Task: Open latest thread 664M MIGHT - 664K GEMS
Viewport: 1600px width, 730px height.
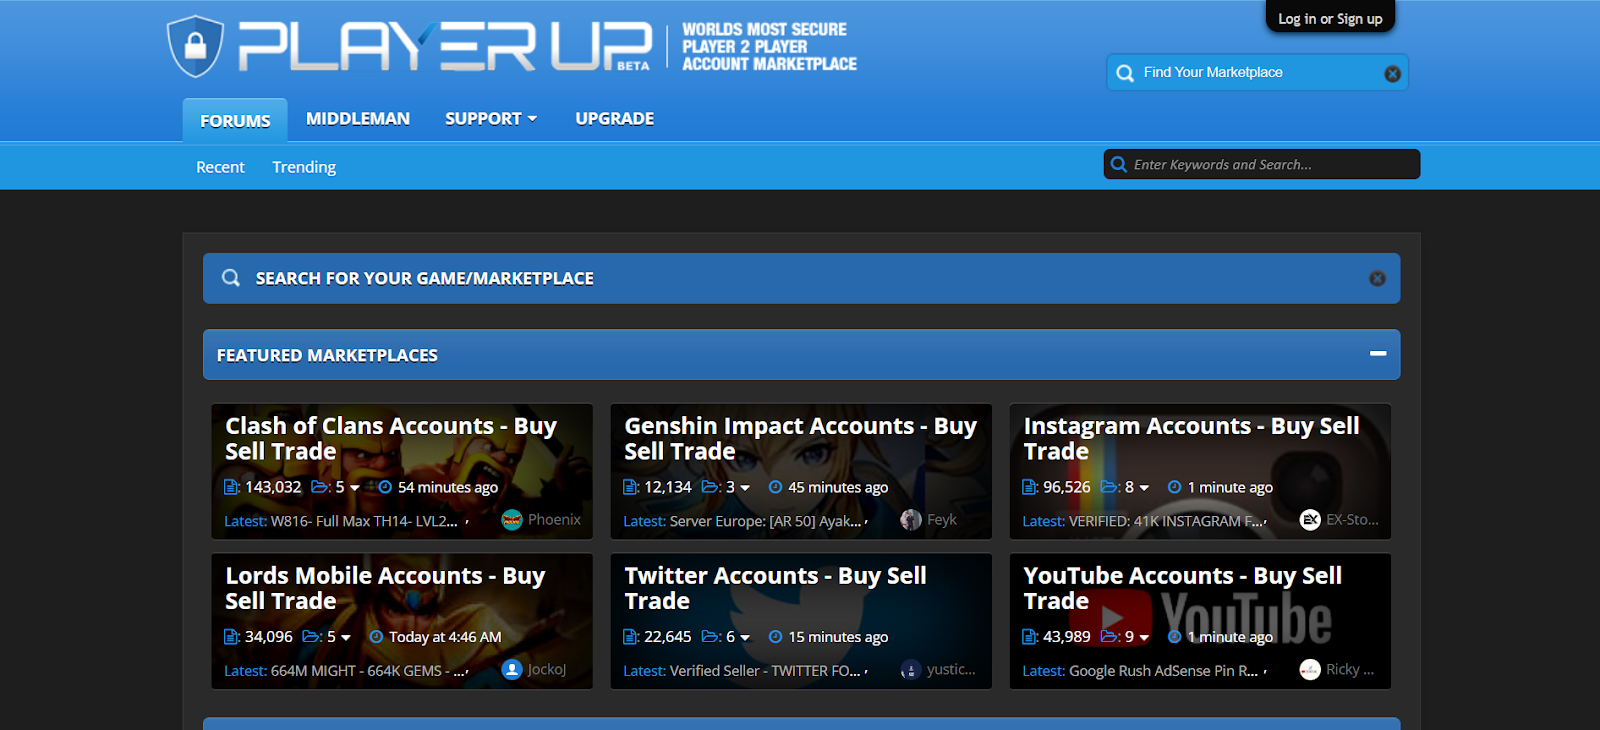Action: pyautogui.click(x=367, y=671)
